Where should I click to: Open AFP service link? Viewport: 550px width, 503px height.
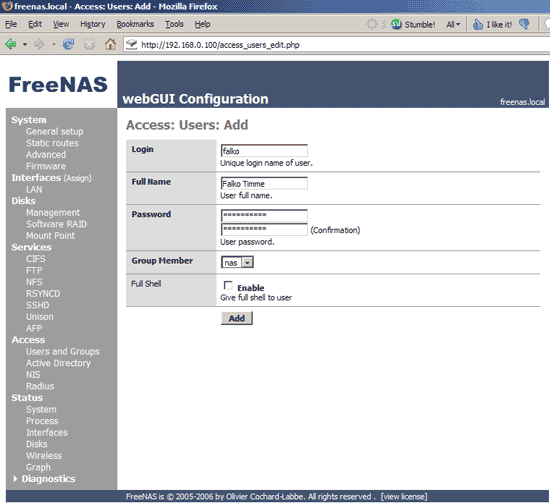(34, 328)
